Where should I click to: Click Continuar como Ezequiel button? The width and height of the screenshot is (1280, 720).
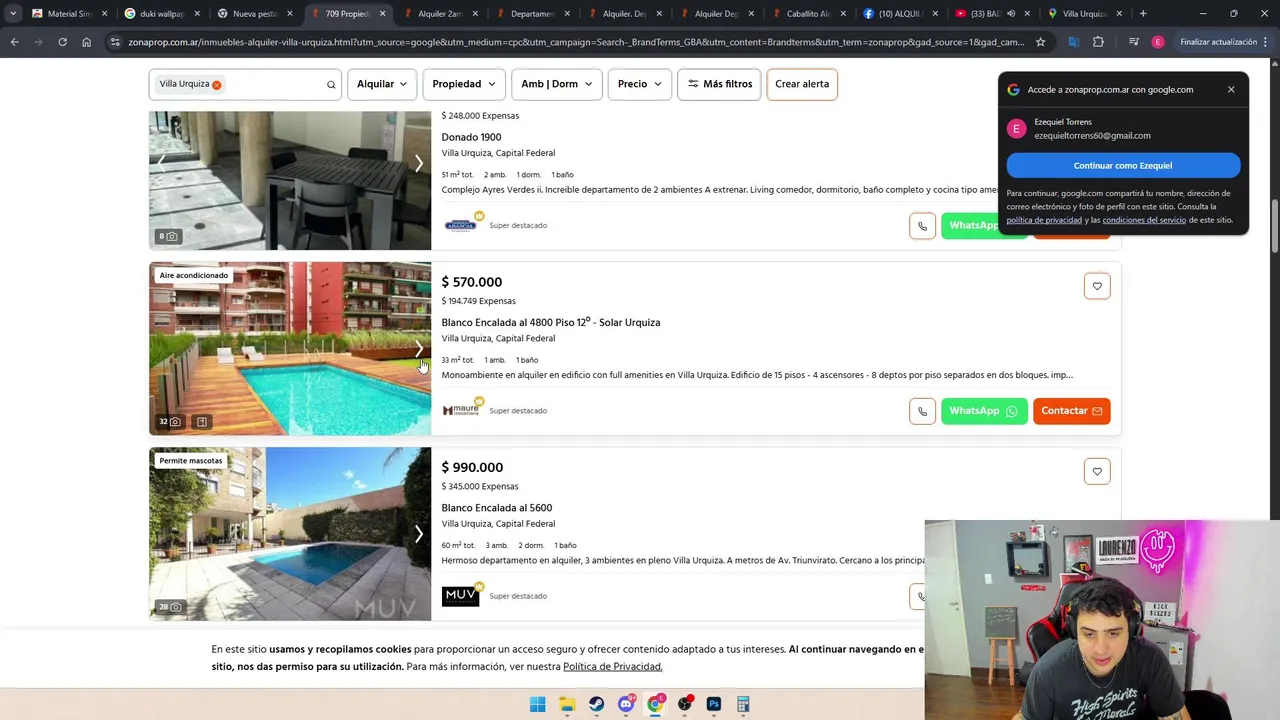tap(1123, 165)
